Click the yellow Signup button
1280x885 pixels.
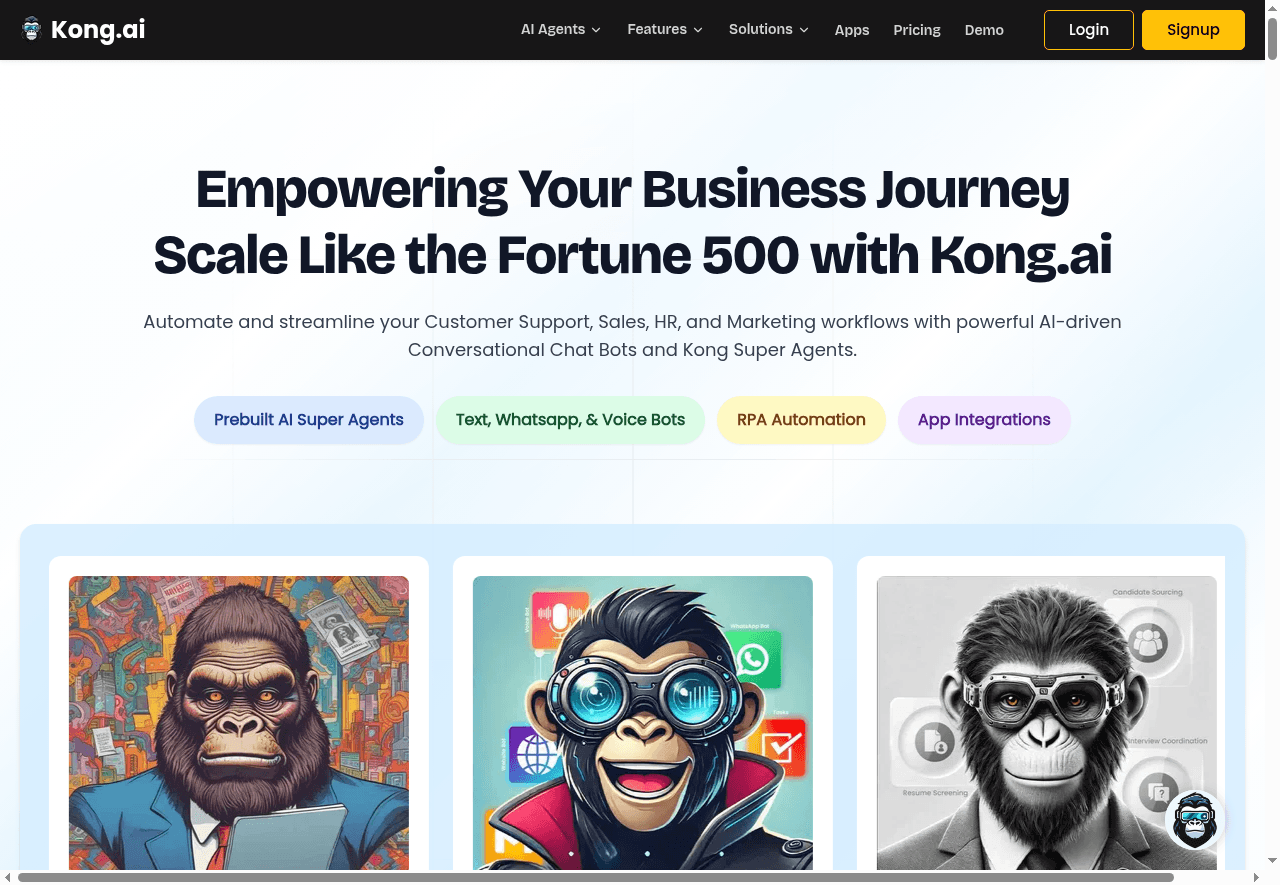pyautogui.click(x=1193, y=30)
